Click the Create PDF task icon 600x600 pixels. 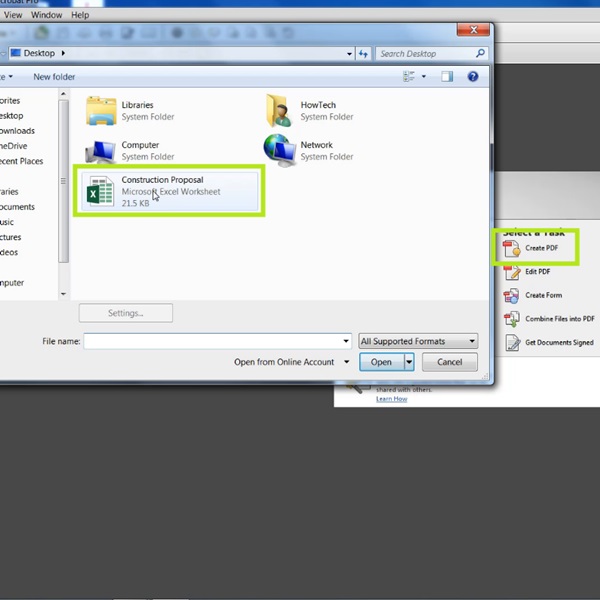click(x=511, y=248)
